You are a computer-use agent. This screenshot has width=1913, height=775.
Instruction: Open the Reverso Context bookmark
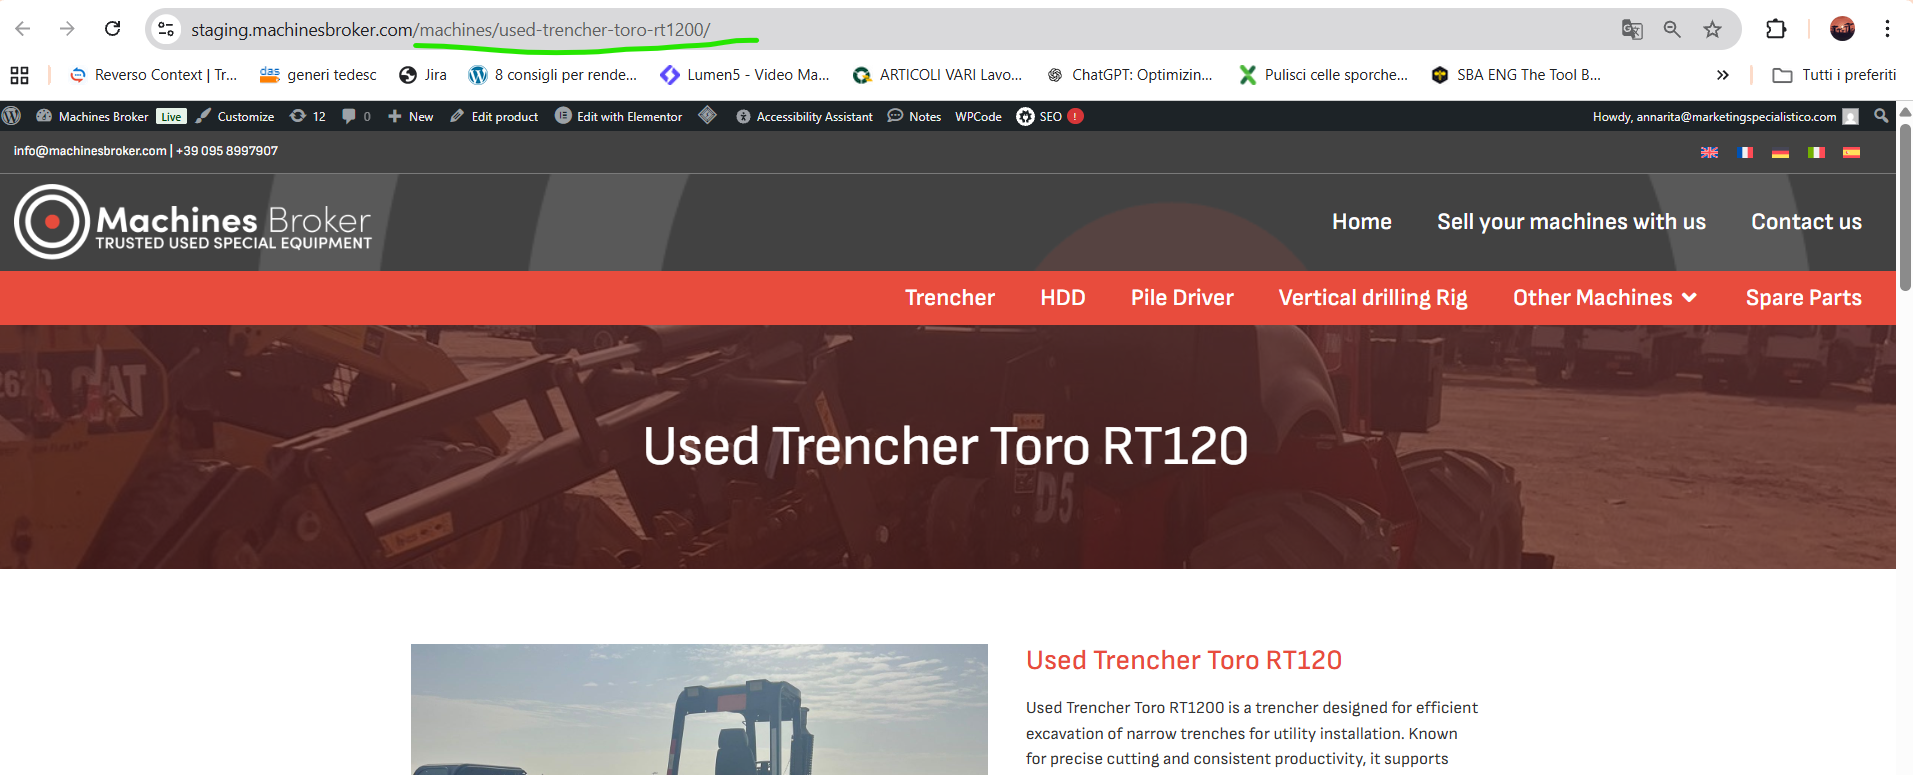point(153,75)
